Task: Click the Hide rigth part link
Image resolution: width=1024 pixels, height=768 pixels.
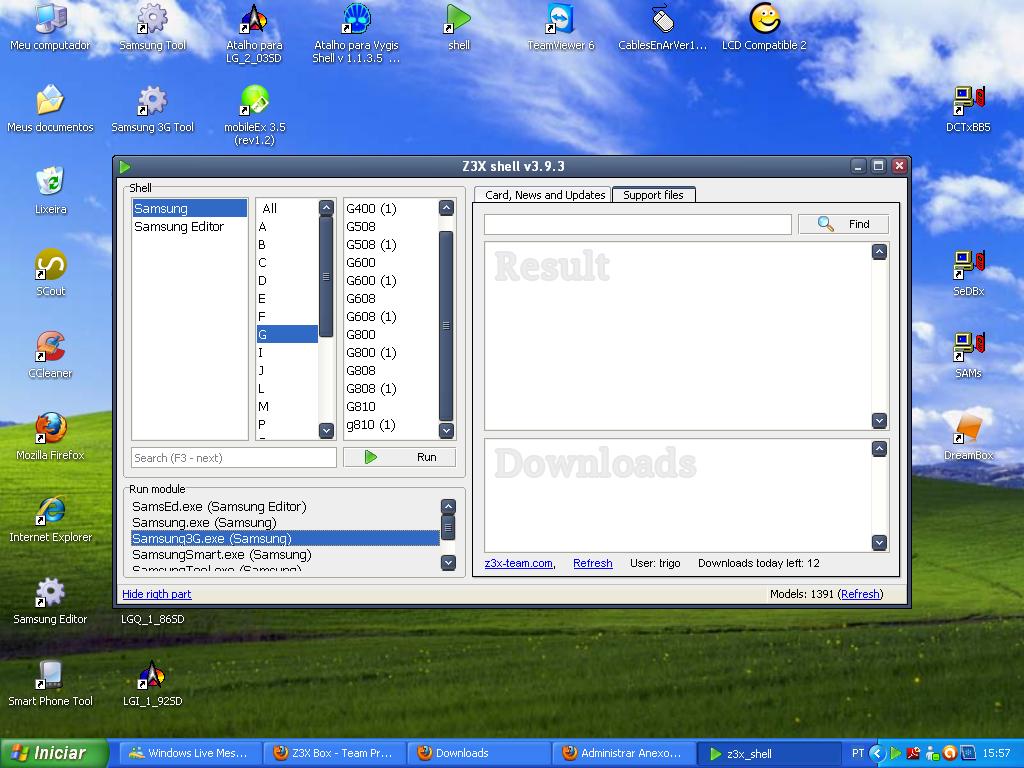Action: click(x=157, y=594)
